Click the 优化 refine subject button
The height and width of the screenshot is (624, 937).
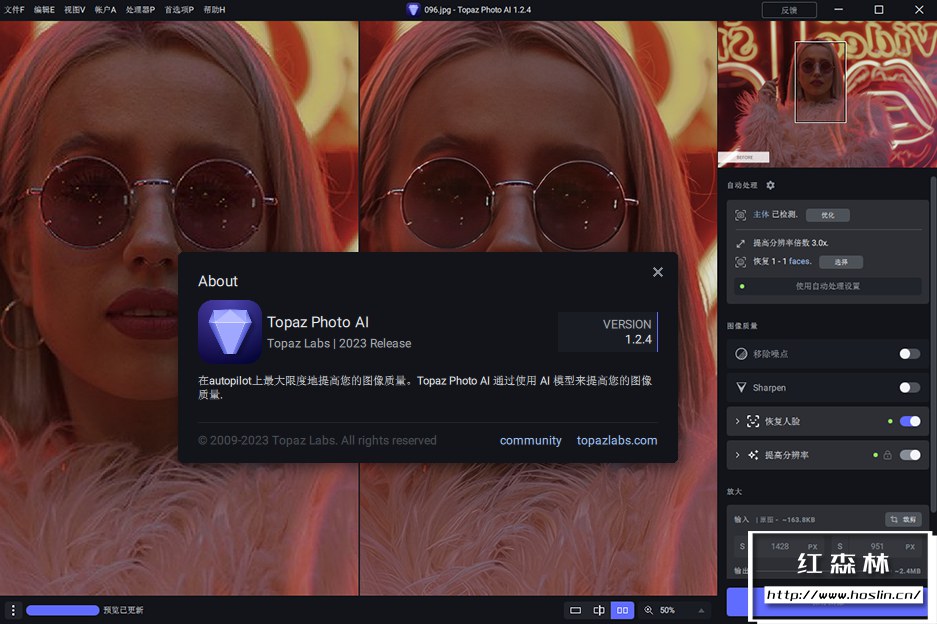[827, 215]
